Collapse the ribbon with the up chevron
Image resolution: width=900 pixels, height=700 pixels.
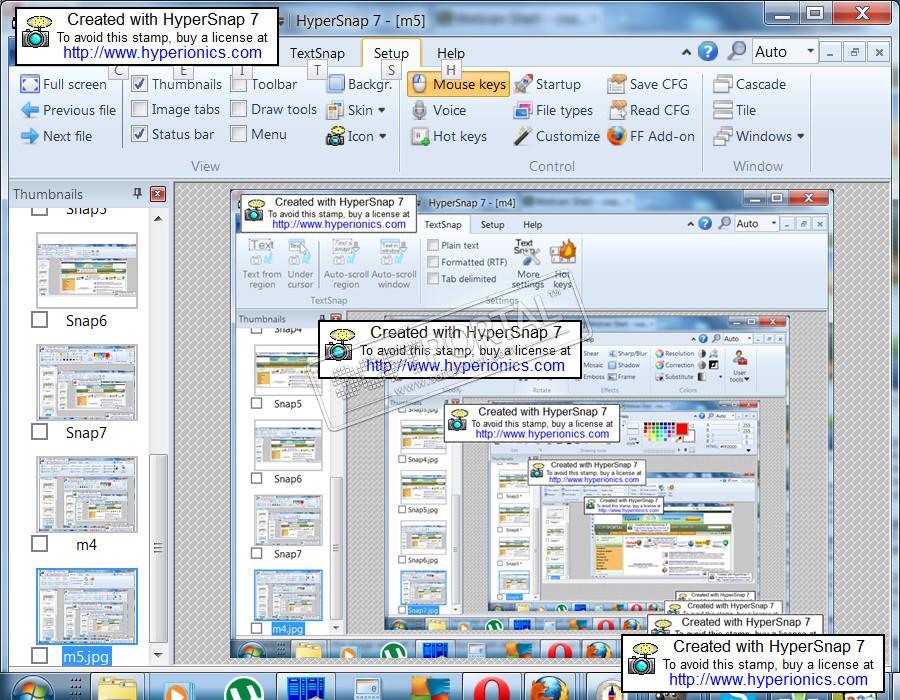pyautogui.click(x=686, y=52)
